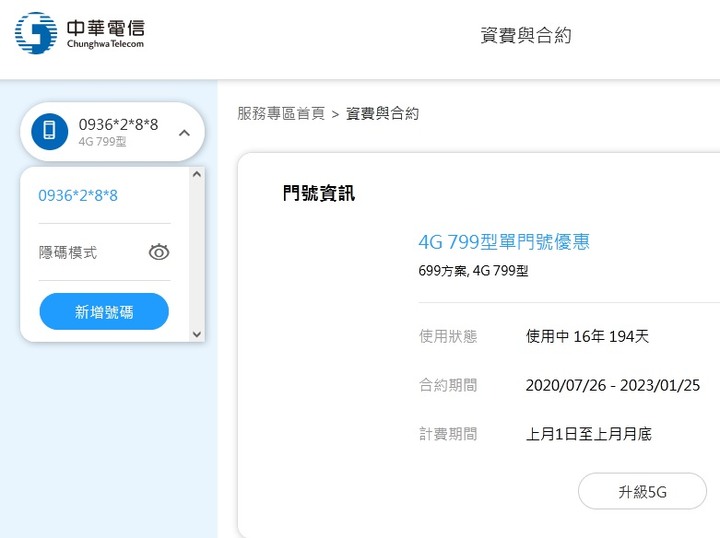The height and width of the screenshot is (538, 720).
Task: Click the 升級5G button
Action: [x=642, y=492]
